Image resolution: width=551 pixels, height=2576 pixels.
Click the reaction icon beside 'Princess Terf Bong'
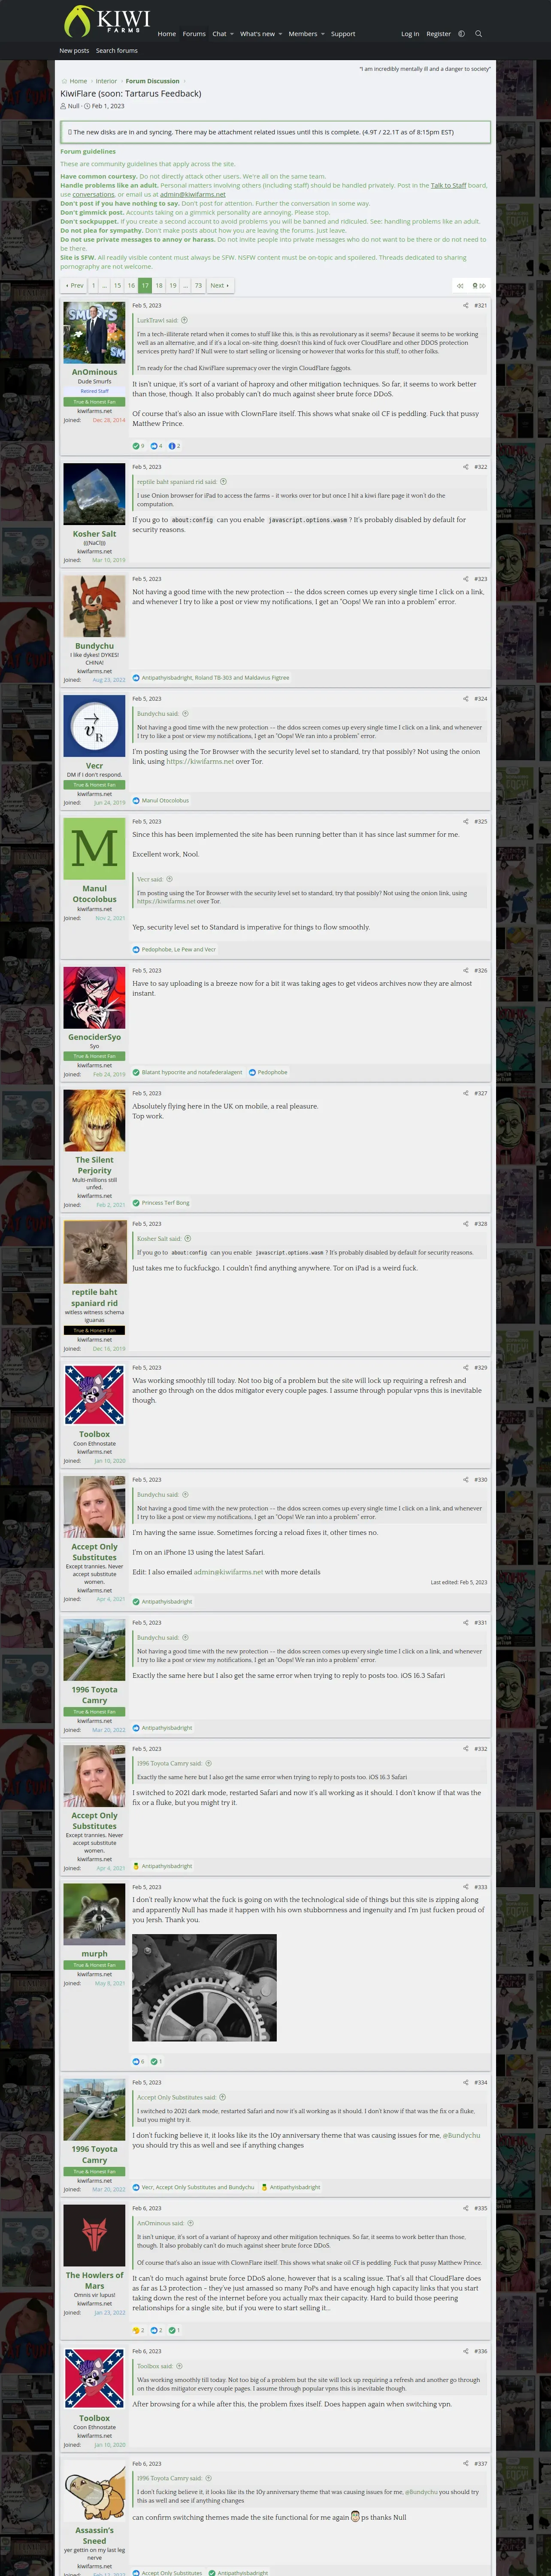tap(136, 1203)
